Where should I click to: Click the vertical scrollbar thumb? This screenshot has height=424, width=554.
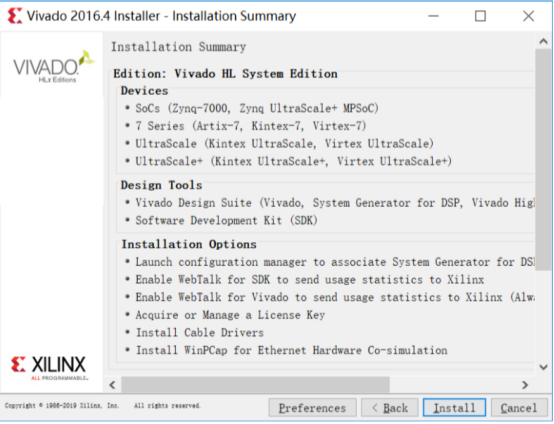click(543, 160)
